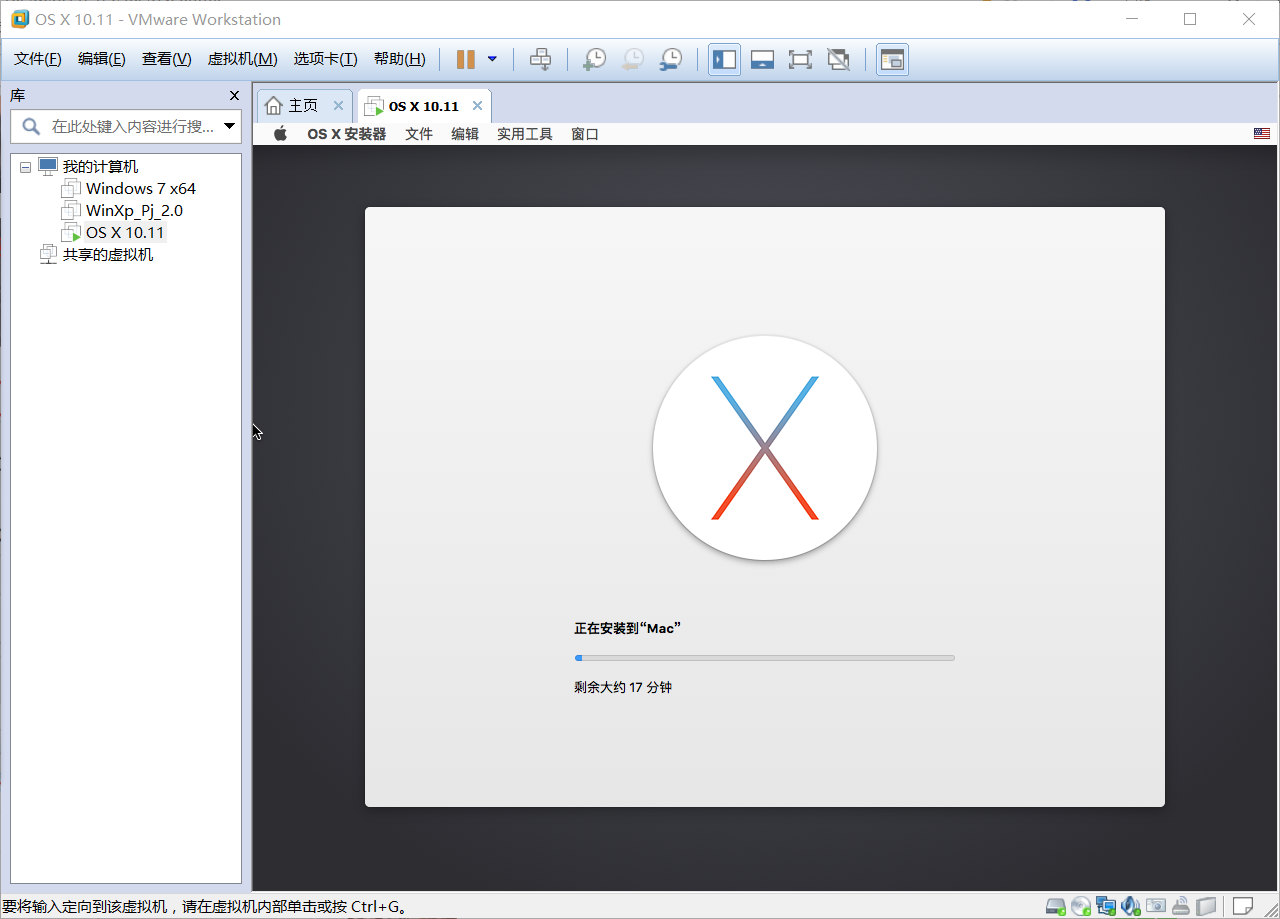Revert to the previous snapshot
The image size is (1280, 919).
(632, 59)
